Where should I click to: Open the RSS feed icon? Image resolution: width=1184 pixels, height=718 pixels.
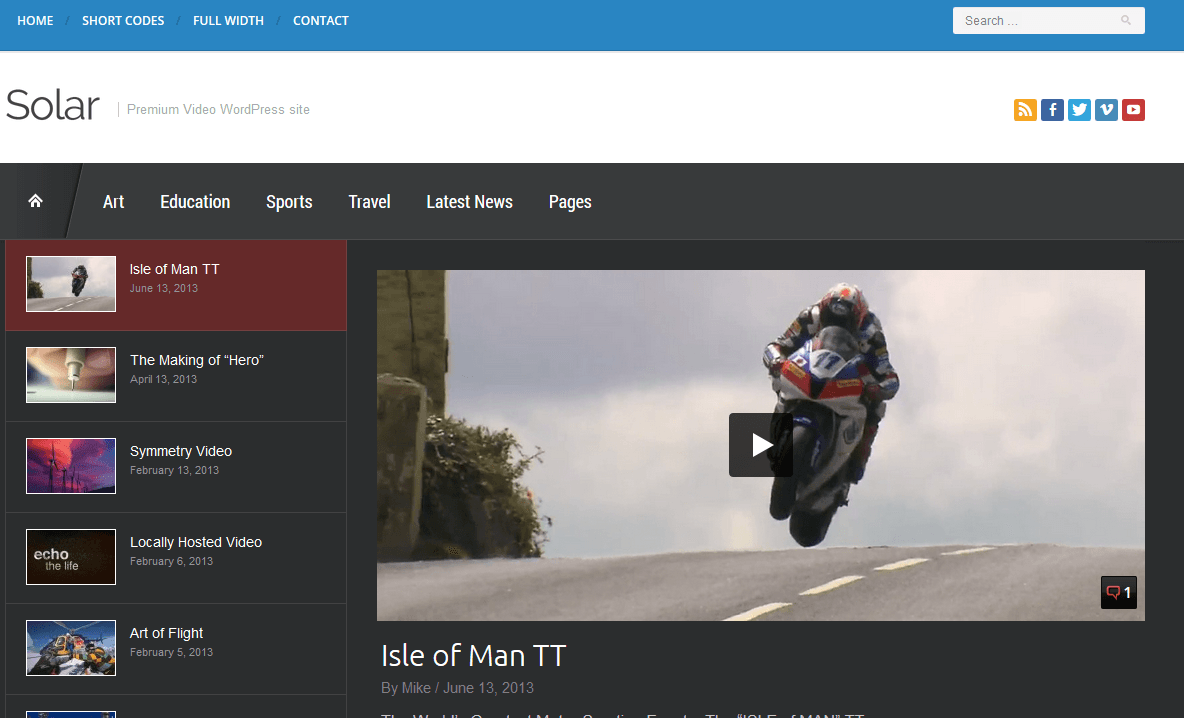pyautogui.click(x=1025, y=109)
